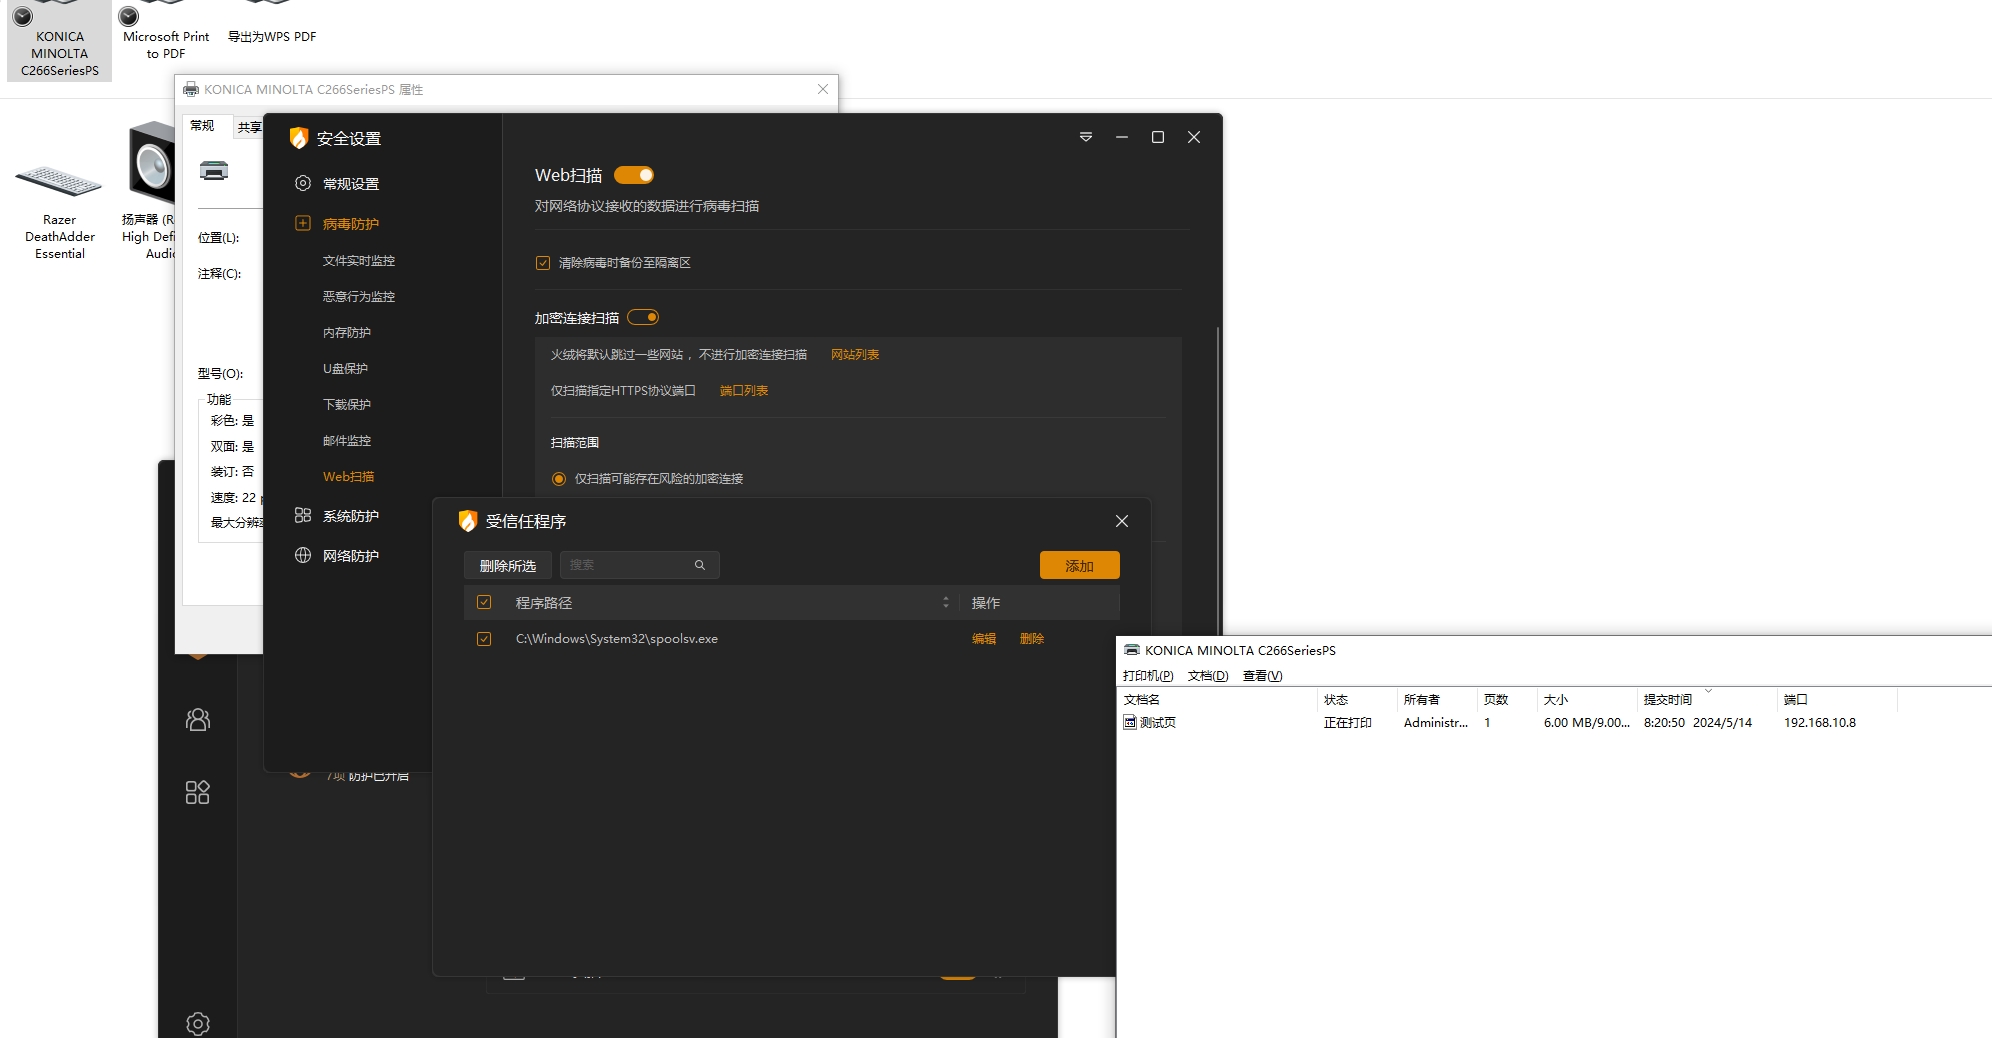The width and height of the screenshot is (1992, 1038).
Task: Click the printer icon in properties dialog
Action: click(214, 170)
